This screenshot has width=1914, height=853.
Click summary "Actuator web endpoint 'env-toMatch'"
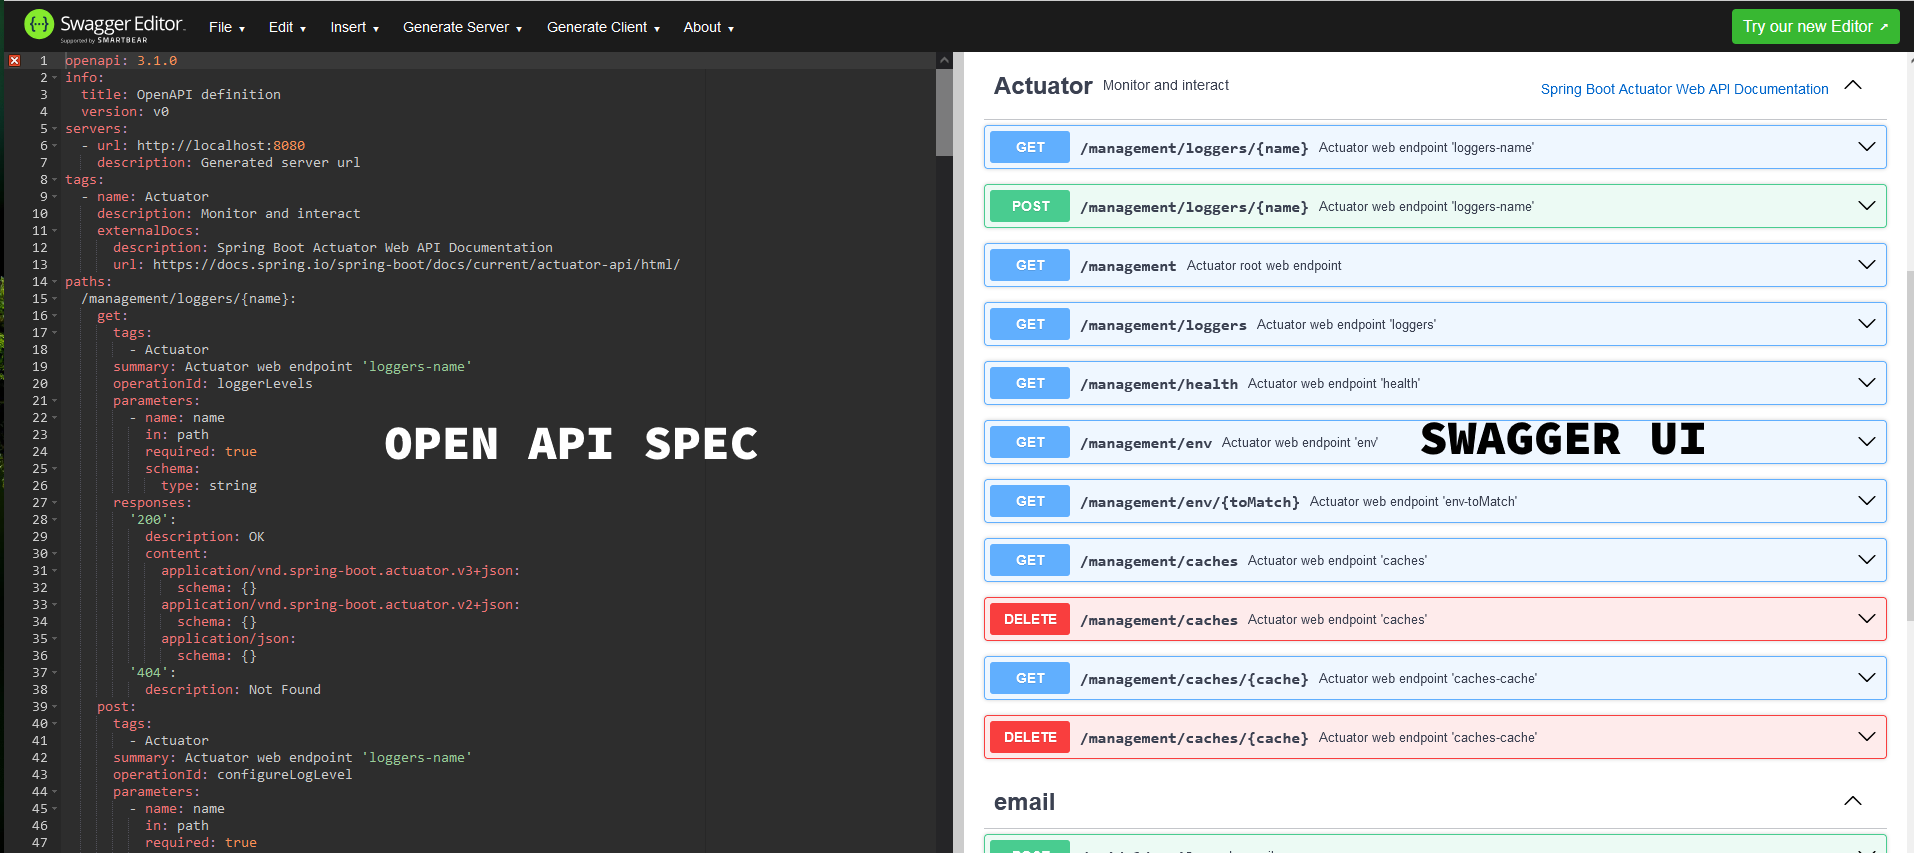coord(1413,501)
